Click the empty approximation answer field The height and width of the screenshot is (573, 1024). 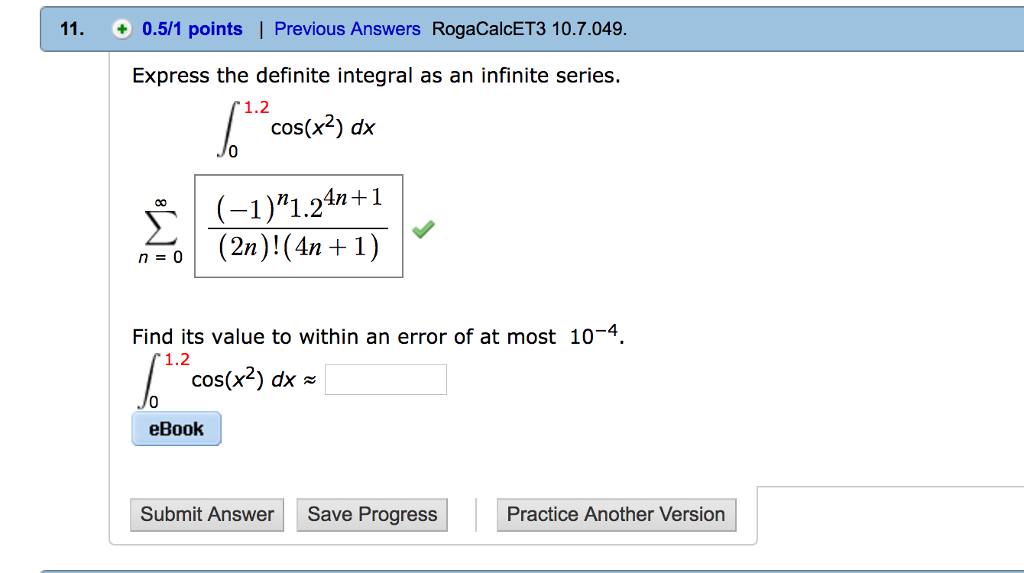[x=385, y=380]
